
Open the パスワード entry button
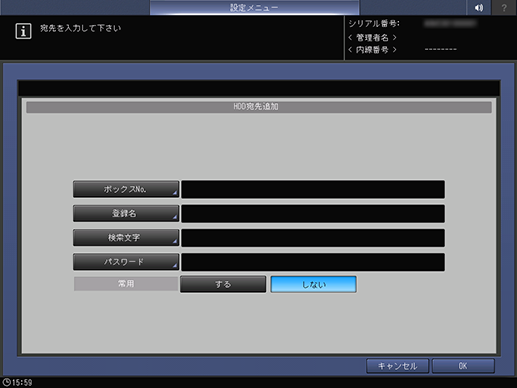(126, 262)
